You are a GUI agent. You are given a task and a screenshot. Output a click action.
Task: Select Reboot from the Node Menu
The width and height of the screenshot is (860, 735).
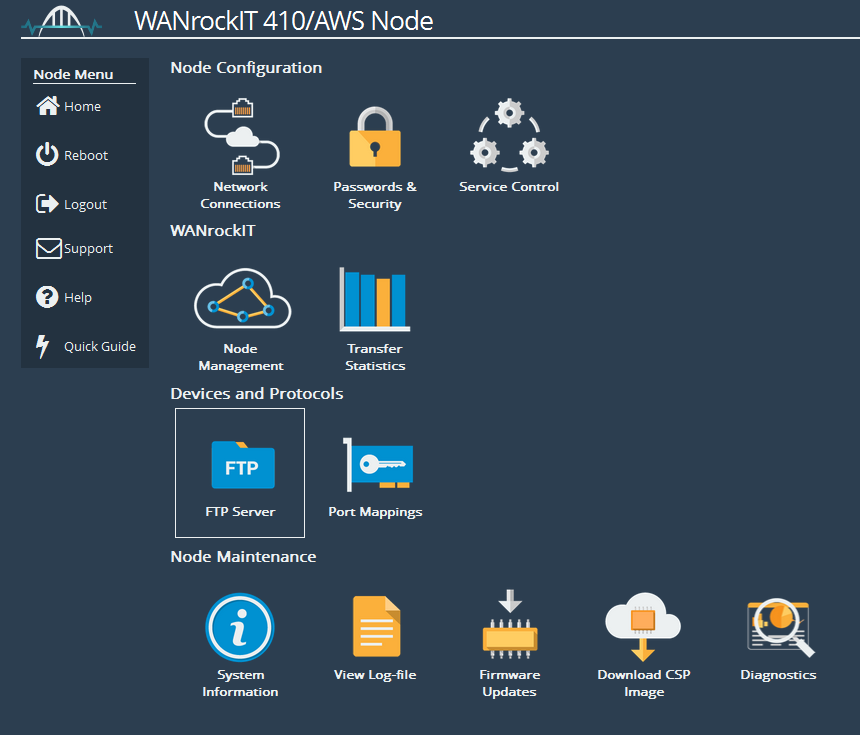[x=86, y=155]
